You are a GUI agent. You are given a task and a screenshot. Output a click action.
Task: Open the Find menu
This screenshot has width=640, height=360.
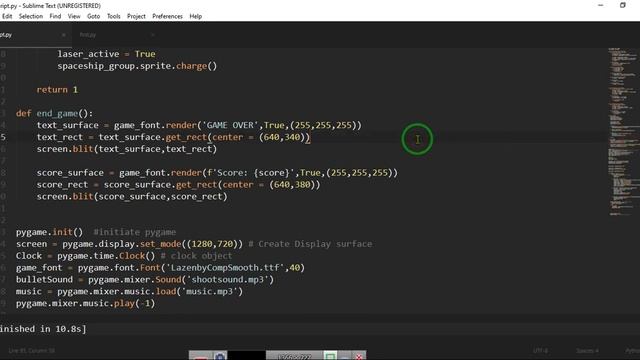55,16
